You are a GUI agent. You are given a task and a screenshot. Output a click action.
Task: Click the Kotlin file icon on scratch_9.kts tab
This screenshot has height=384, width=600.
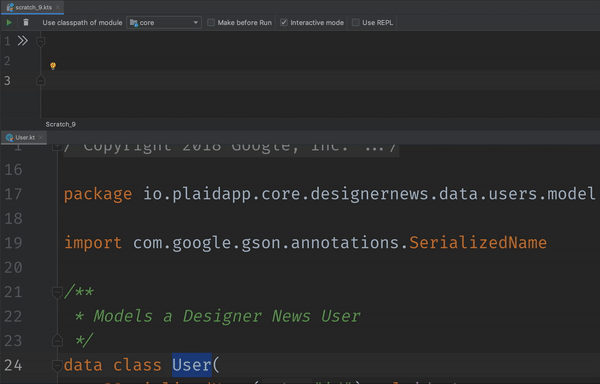point(10,7)
